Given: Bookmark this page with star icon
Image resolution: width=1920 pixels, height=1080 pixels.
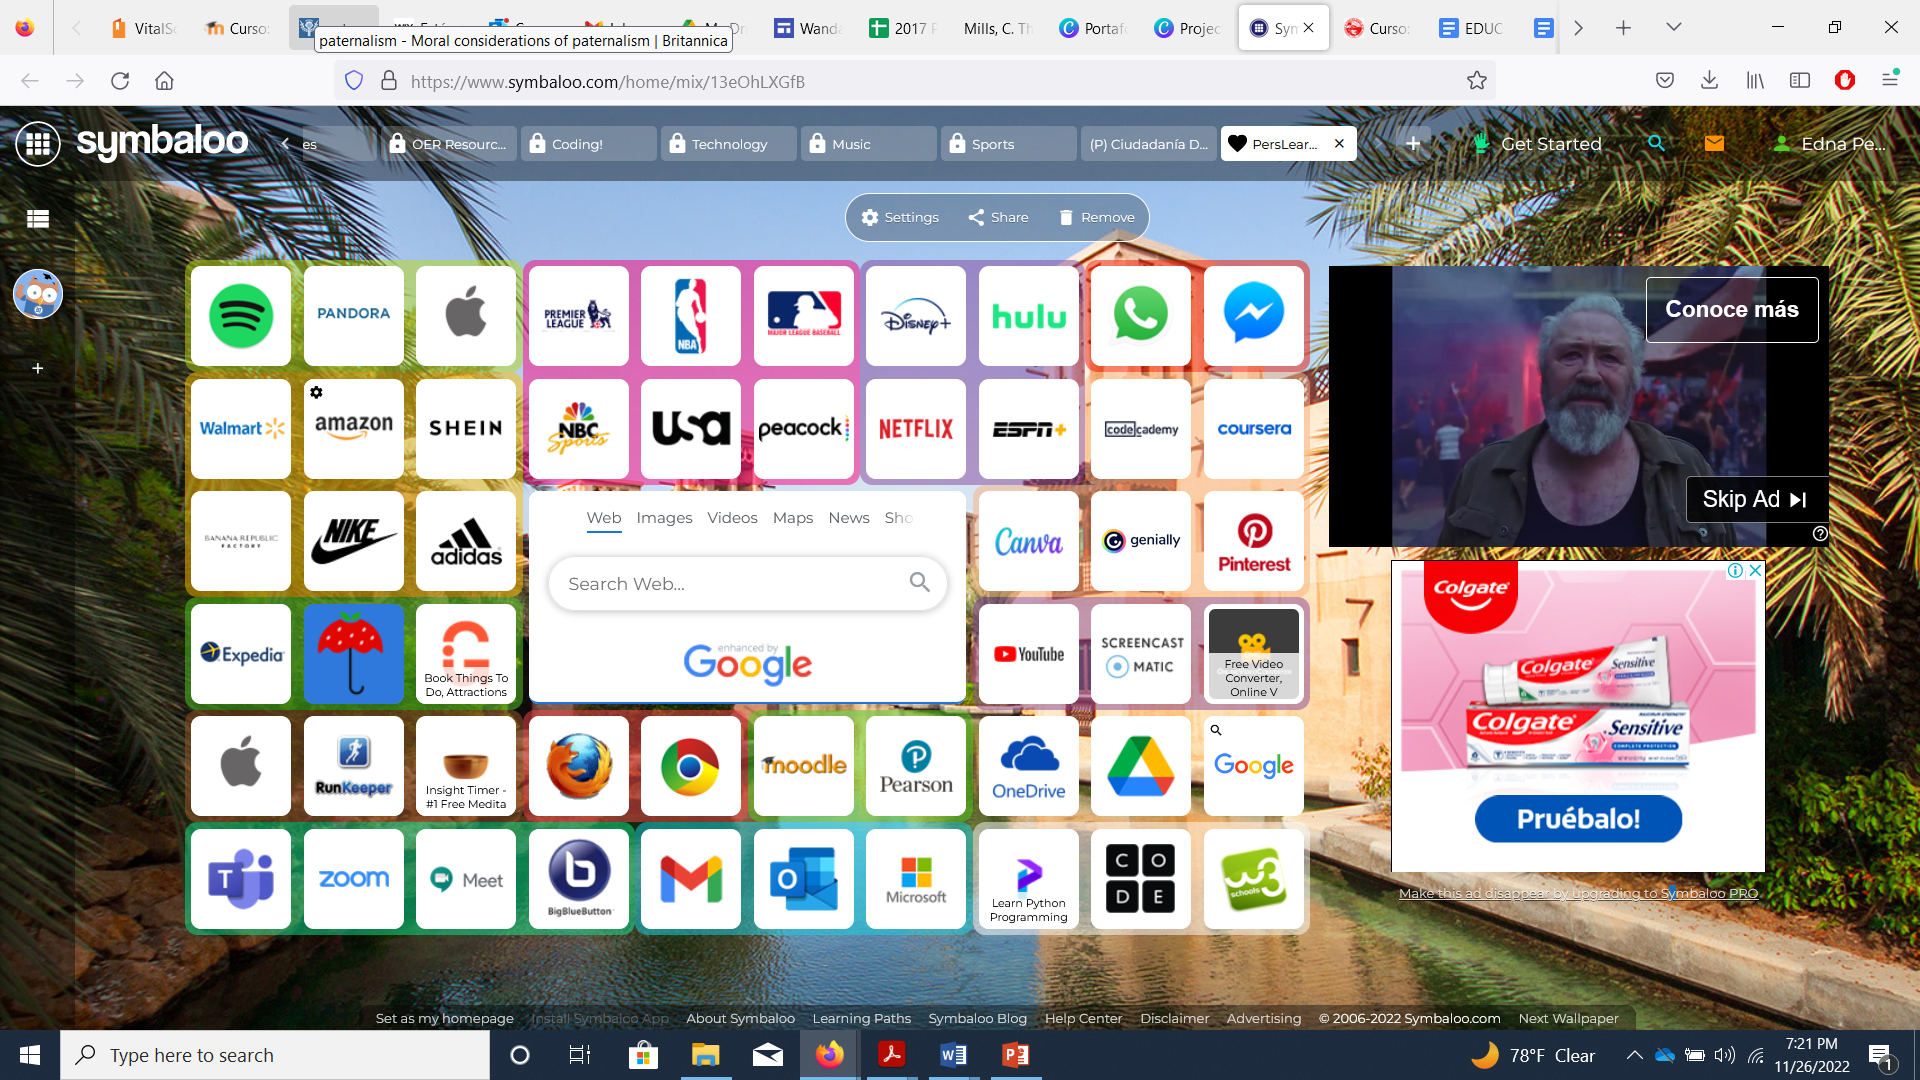Looking at the screenshot, I should [1476, 81].
